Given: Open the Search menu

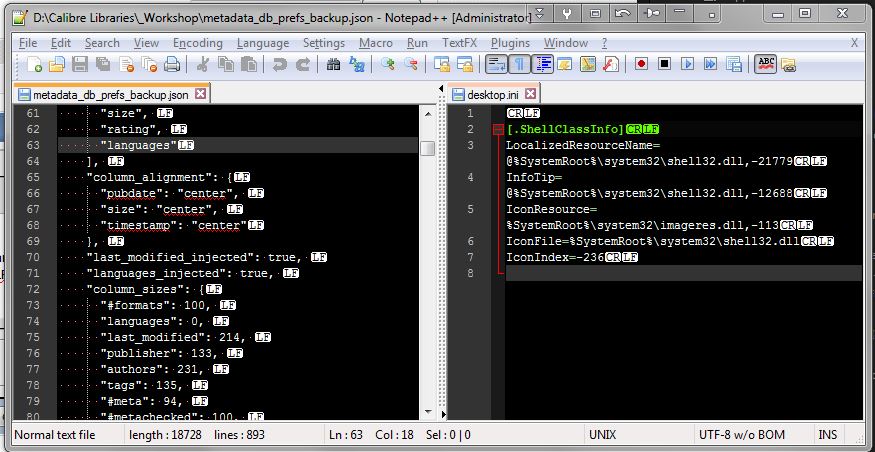Looking at the screenshot, I should 102,43.
